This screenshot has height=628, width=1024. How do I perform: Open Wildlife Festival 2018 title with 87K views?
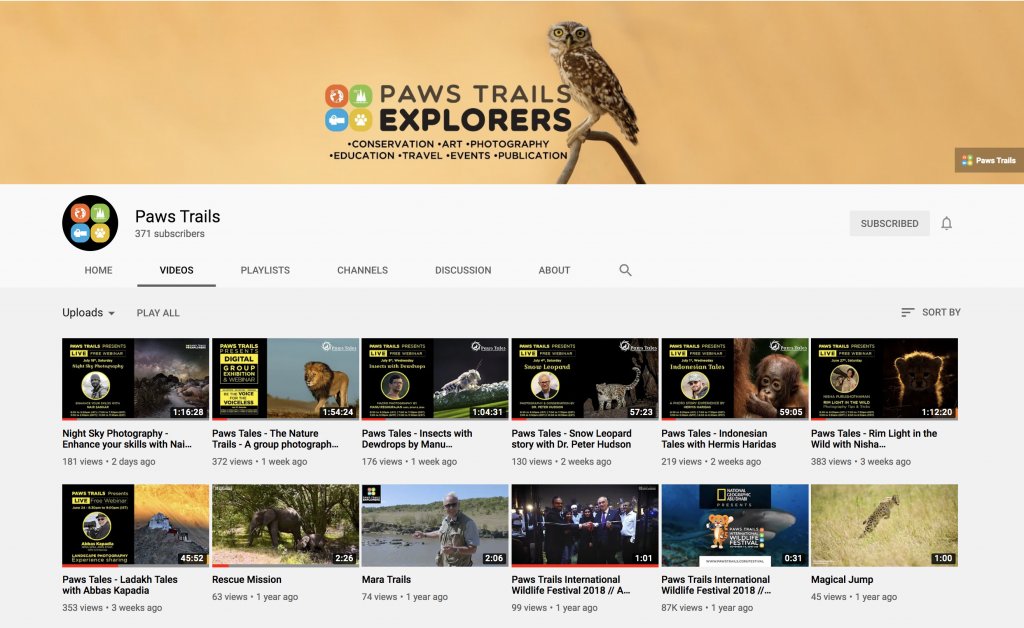pyautogui.click(x=716, y=585)
